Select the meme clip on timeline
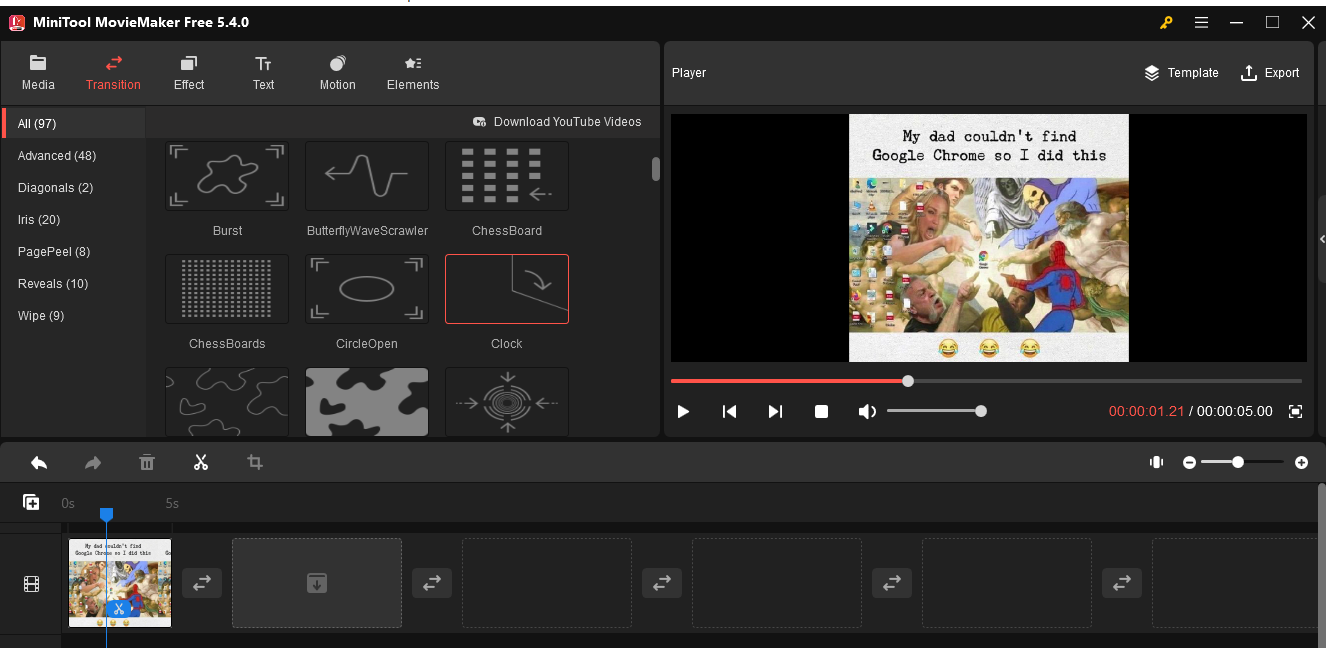Viewport: 1326px width, 648px height. point(120,583)
